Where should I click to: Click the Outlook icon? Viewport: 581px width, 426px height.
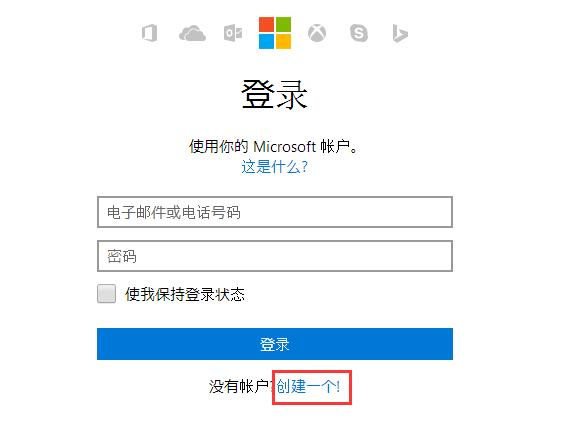[233, 33]
